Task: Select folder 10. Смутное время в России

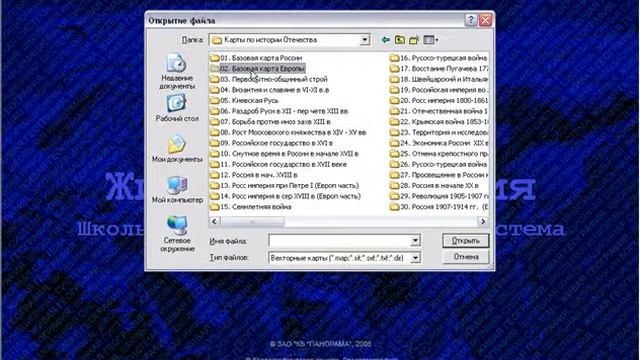Action: (x=284, y=153)
